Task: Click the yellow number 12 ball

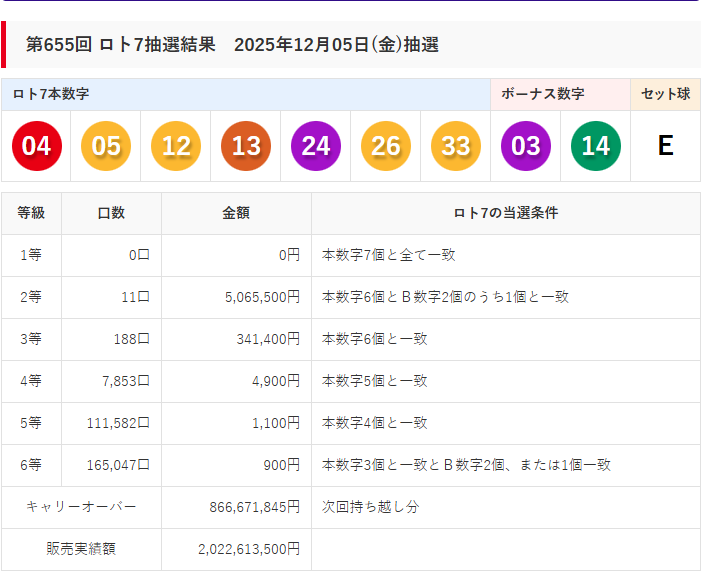Action: 176,146
